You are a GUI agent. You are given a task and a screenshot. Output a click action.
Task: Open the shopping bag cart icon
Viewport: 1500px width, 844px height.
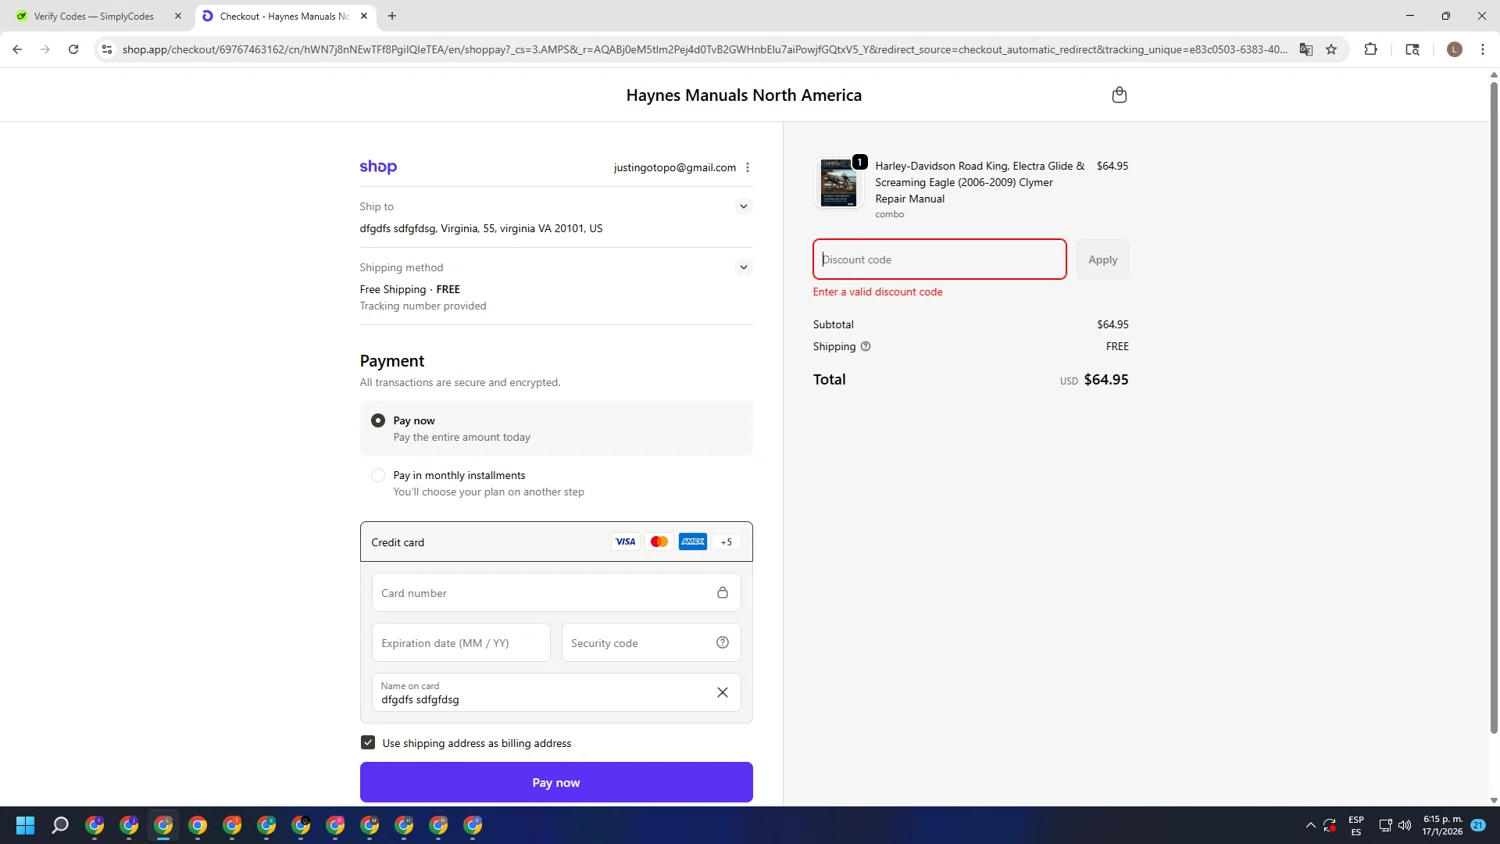click(x=1119, y=95)
